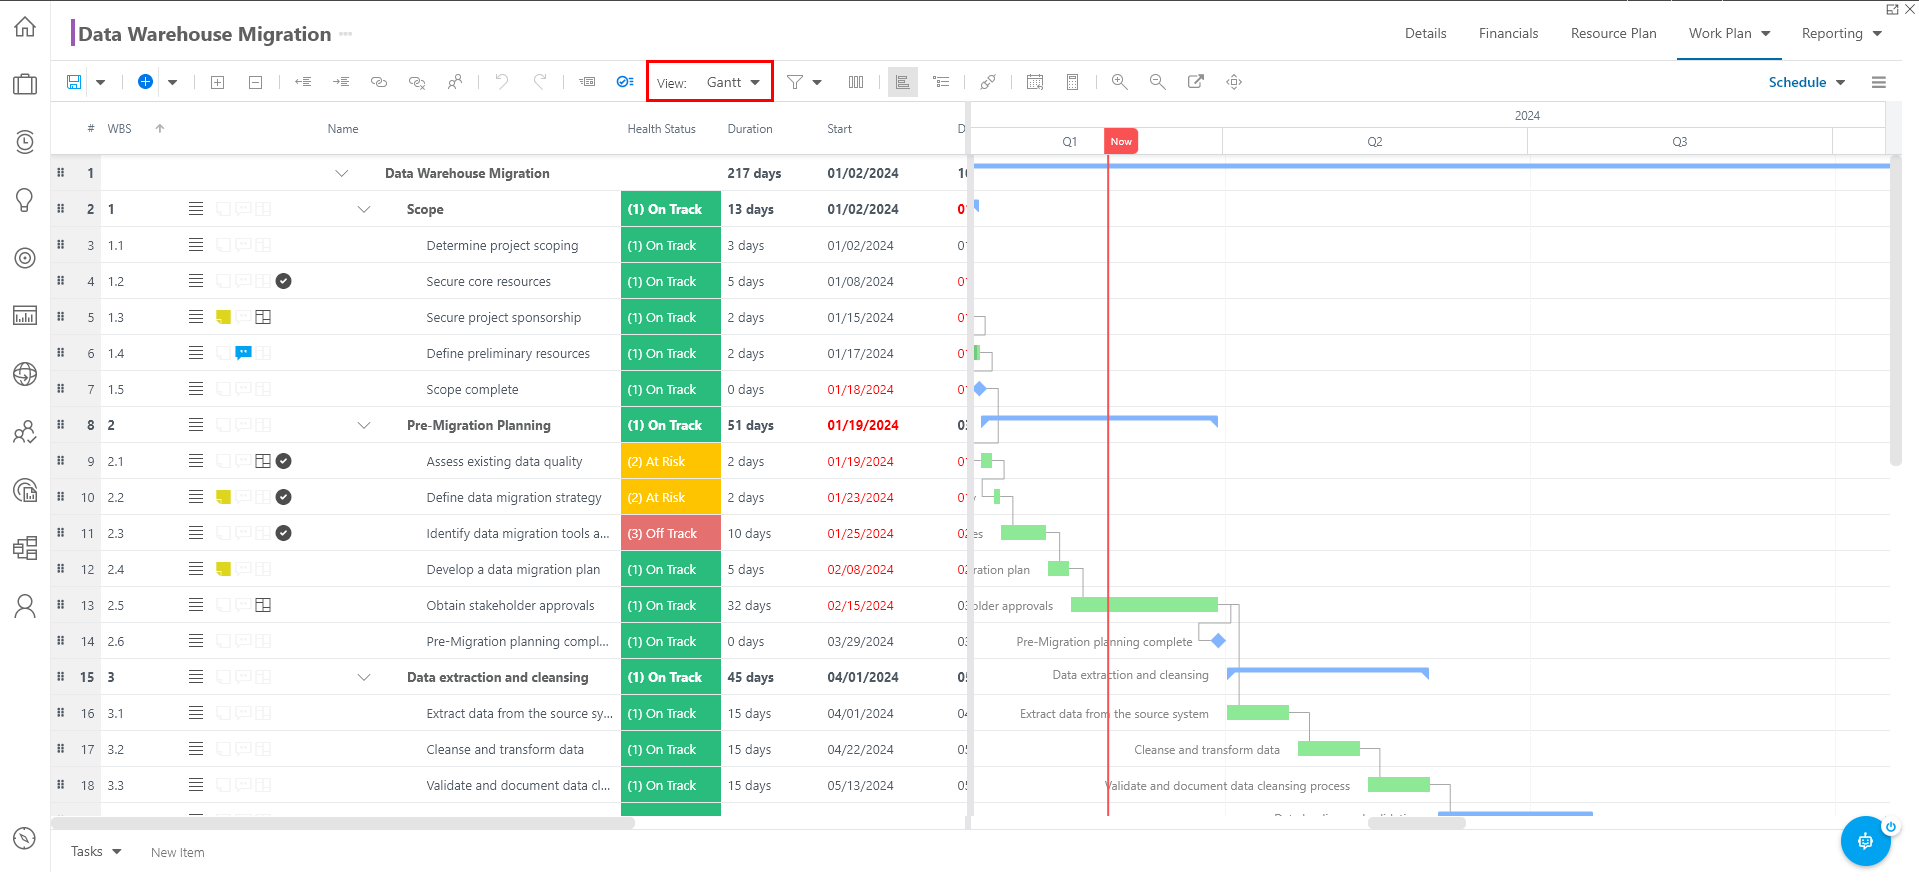
Task: Click the Indent task icon
Action: (341, 82)
